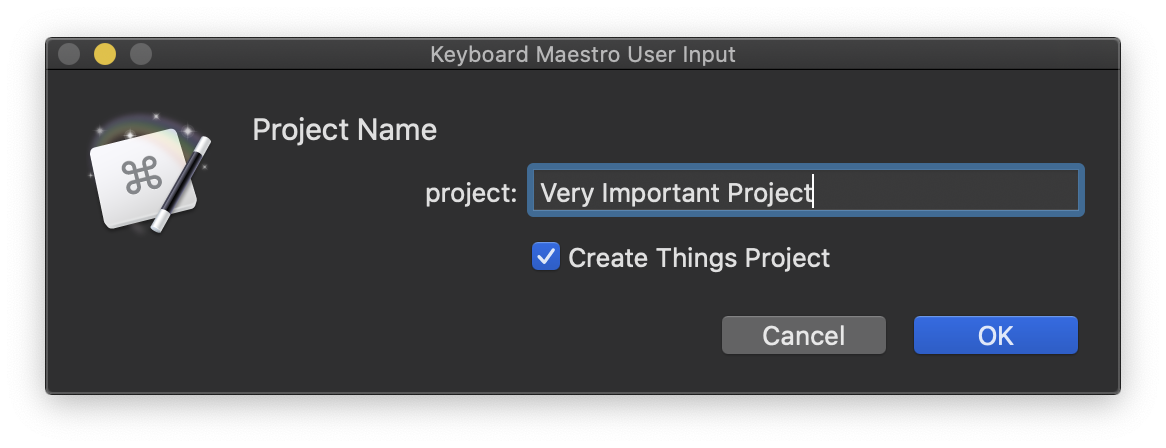Click the Keyboard Maestro User Input title
1166x448 pixels.
(583, 54)
